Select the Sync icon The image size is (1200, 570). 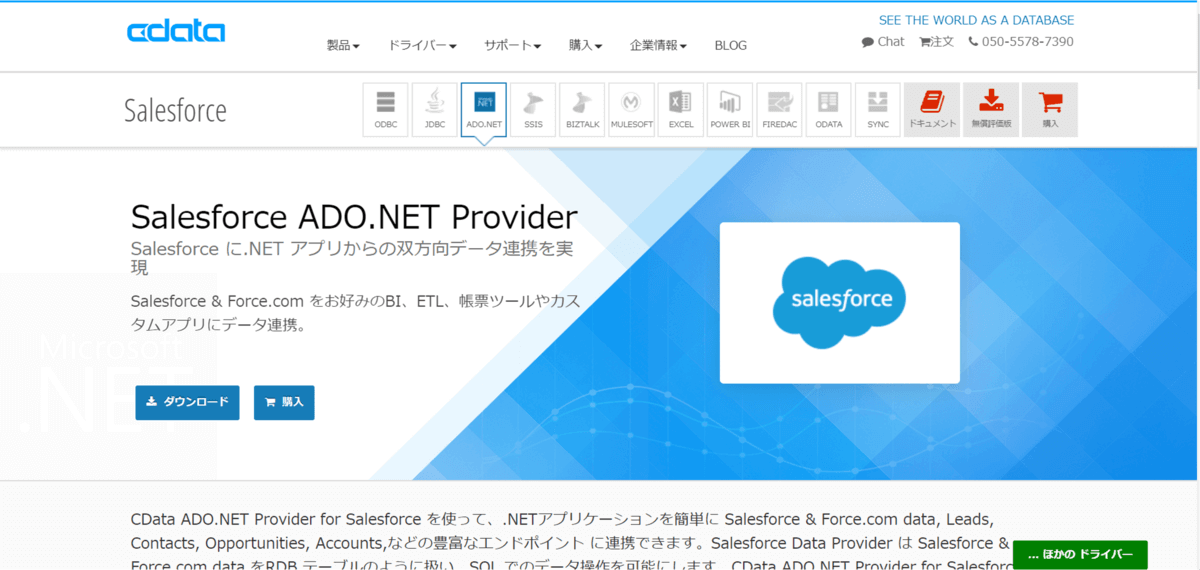click(x=877, y=109)
